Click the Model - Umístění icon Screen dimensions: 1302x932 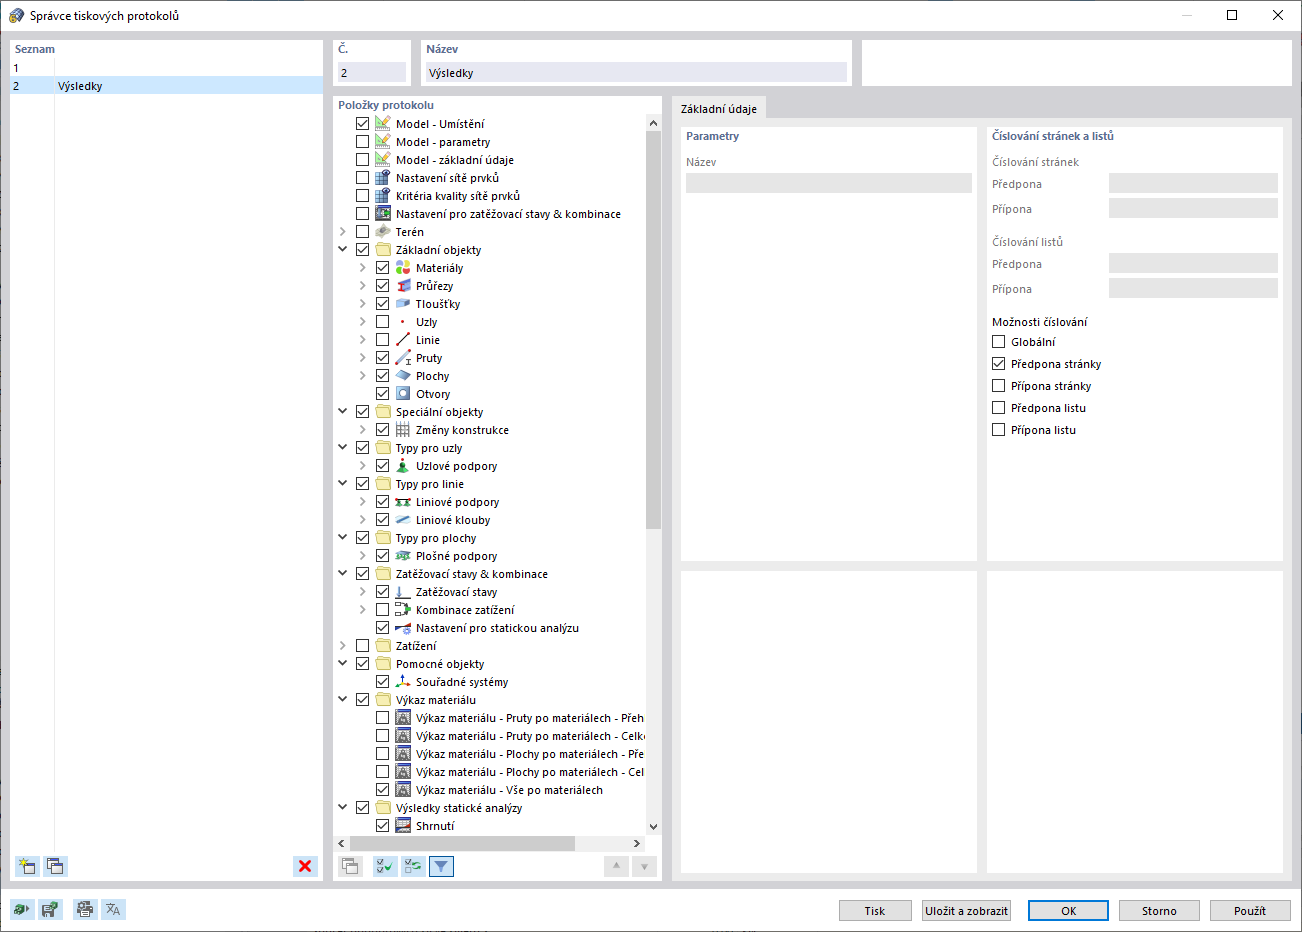coord(383,124)
